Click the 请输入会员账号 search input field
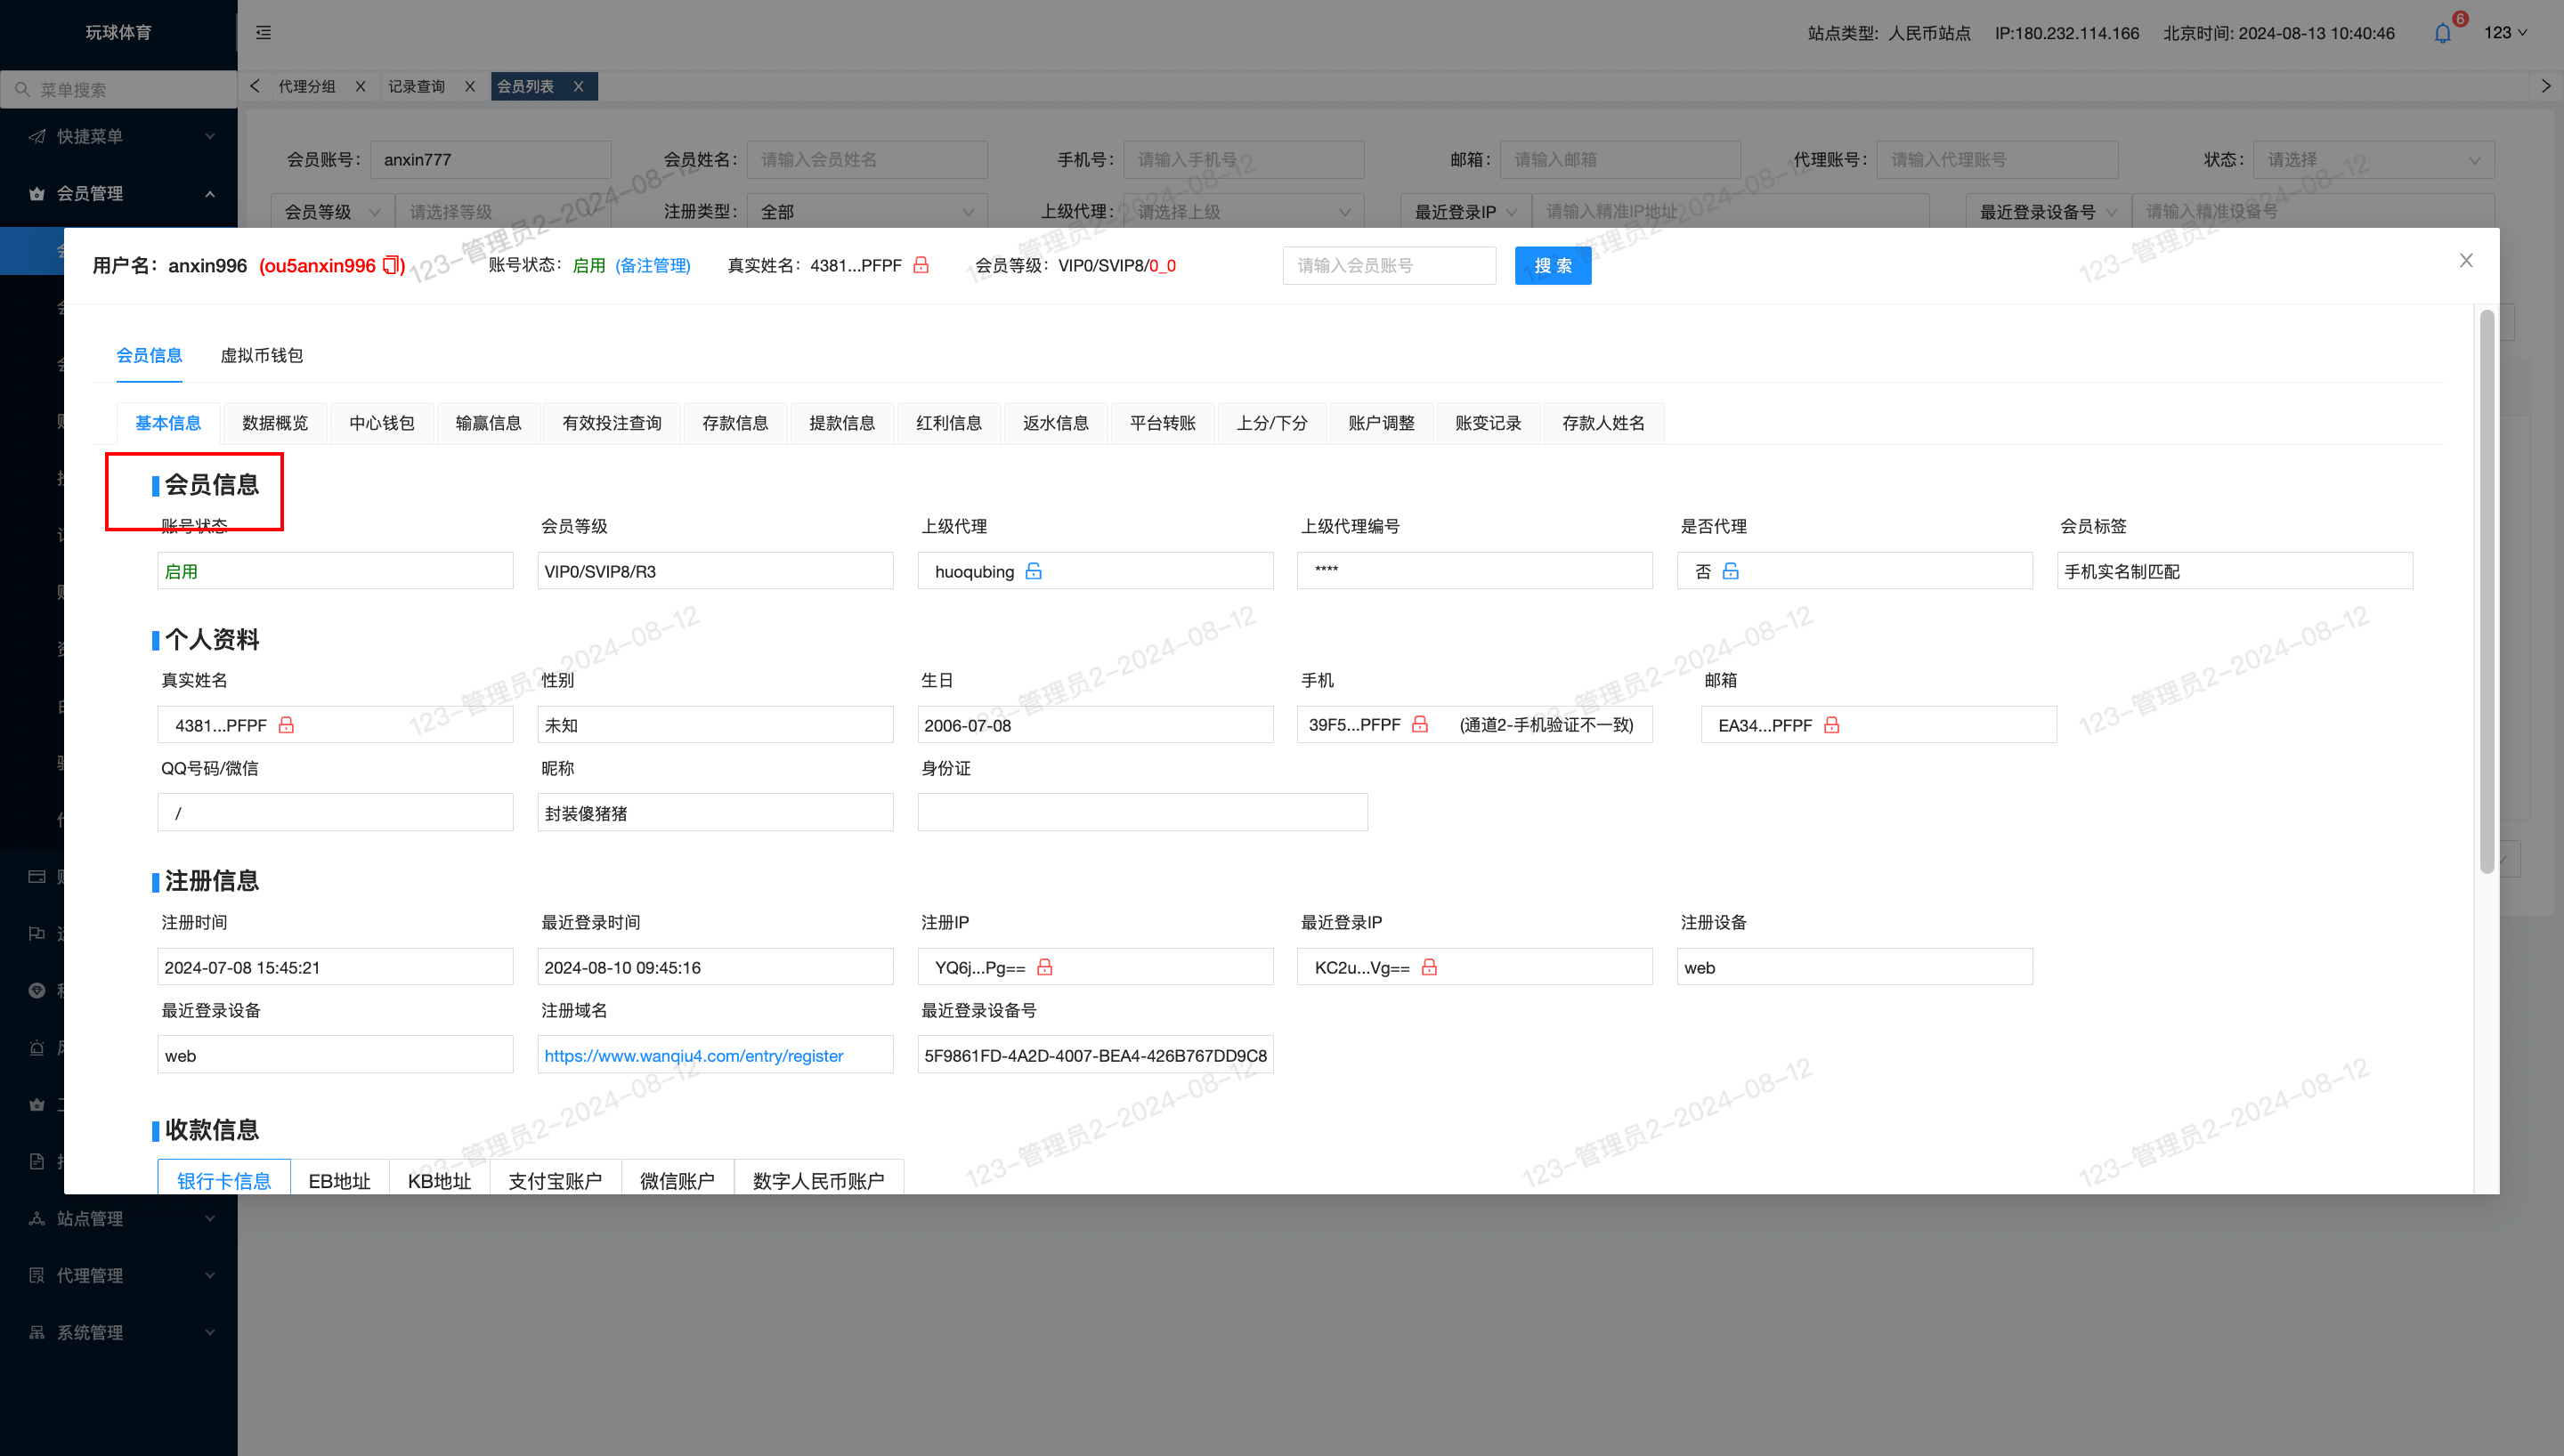The width and height of the screenshot is (2564, 1456). pos(1389,265)
